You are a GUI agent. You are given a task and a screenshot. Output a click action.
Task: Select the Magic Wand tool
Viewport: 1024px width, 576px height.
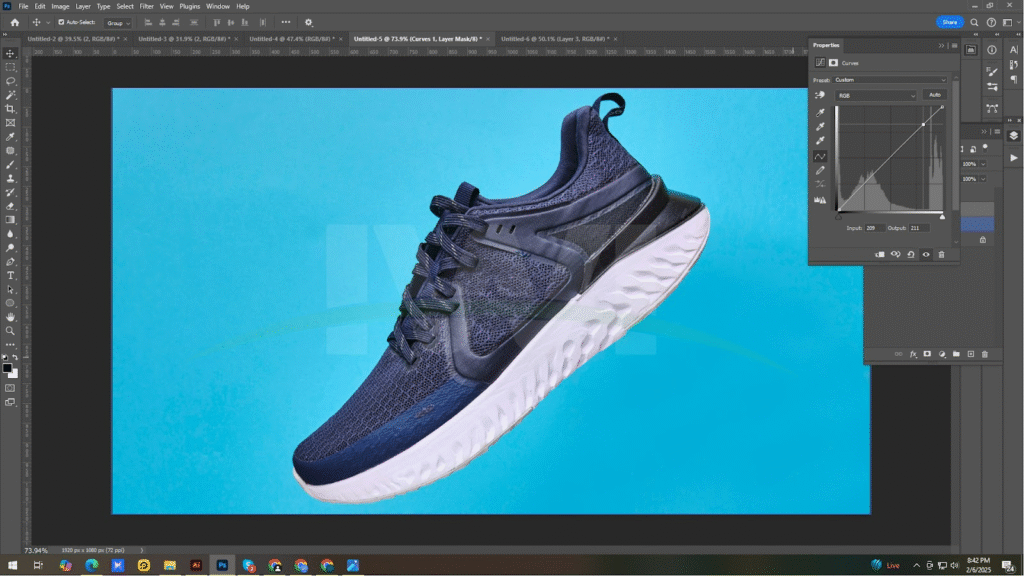tap(10, 95)
